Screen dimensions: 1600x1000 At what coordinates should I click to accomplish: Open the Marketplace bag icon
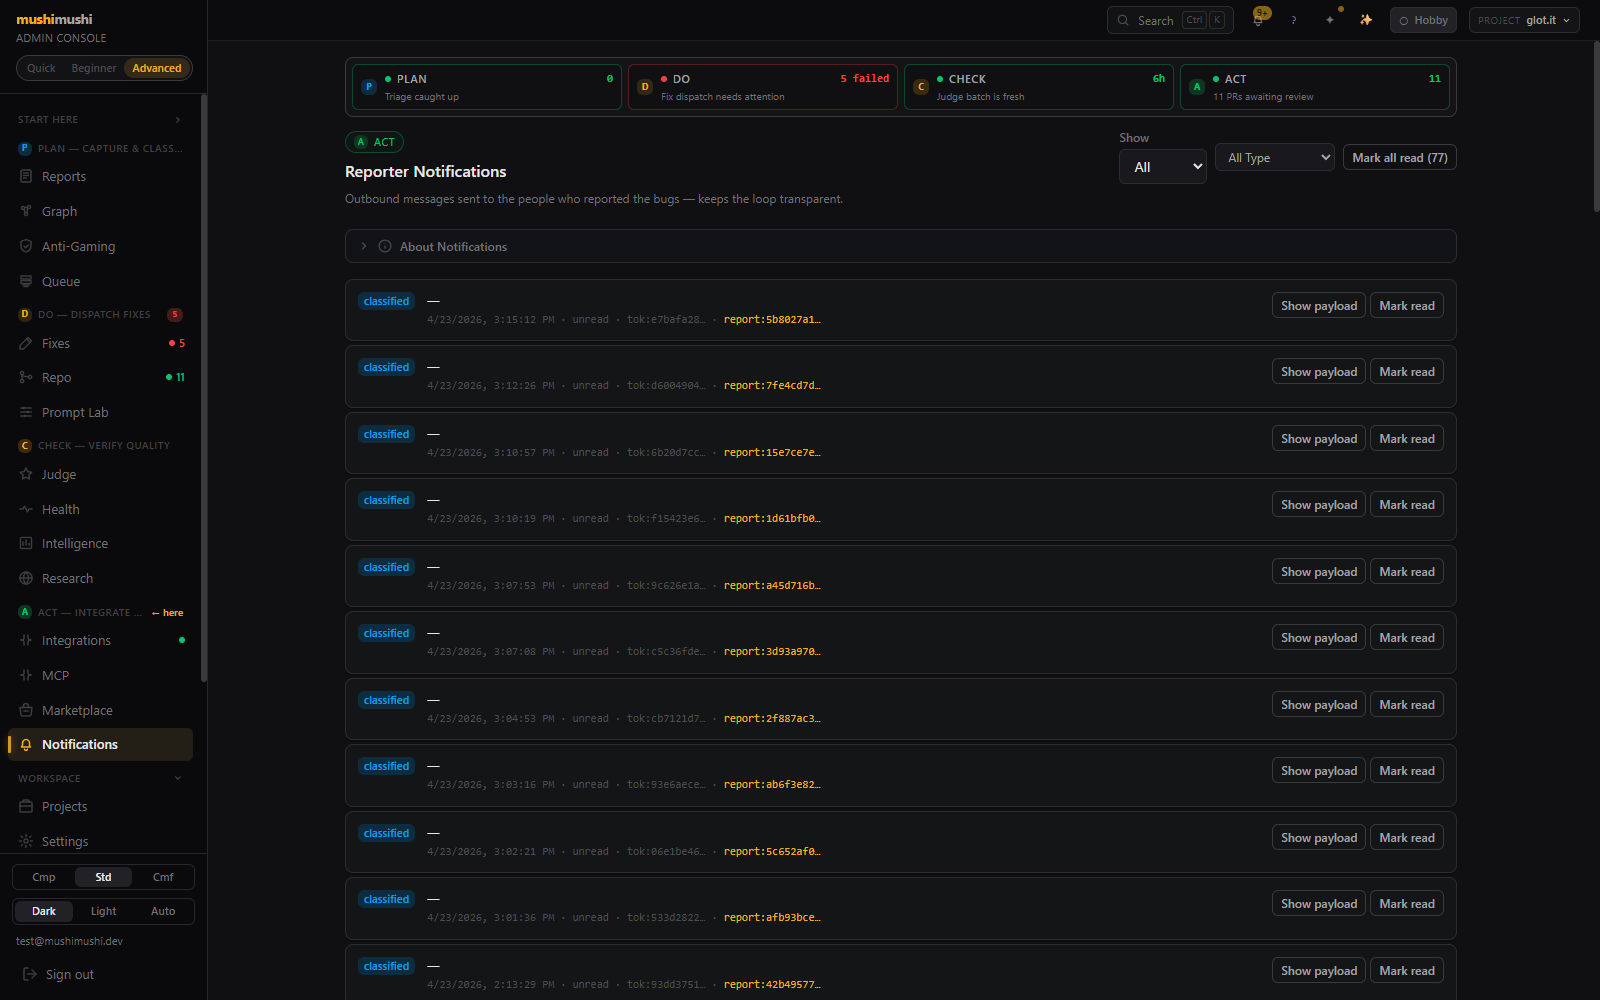pyautogui.click(x=26, y=710)
